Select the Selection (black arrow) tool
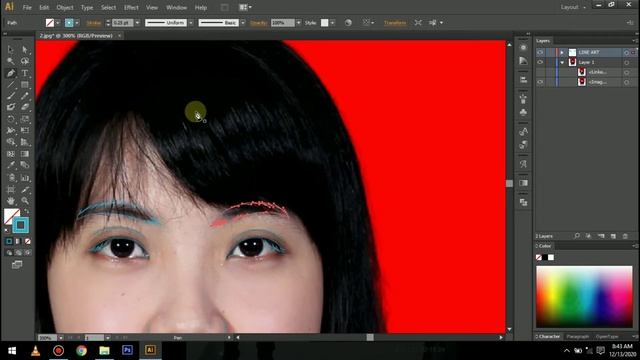Screen dimensions: 640x360 (11, 49)
